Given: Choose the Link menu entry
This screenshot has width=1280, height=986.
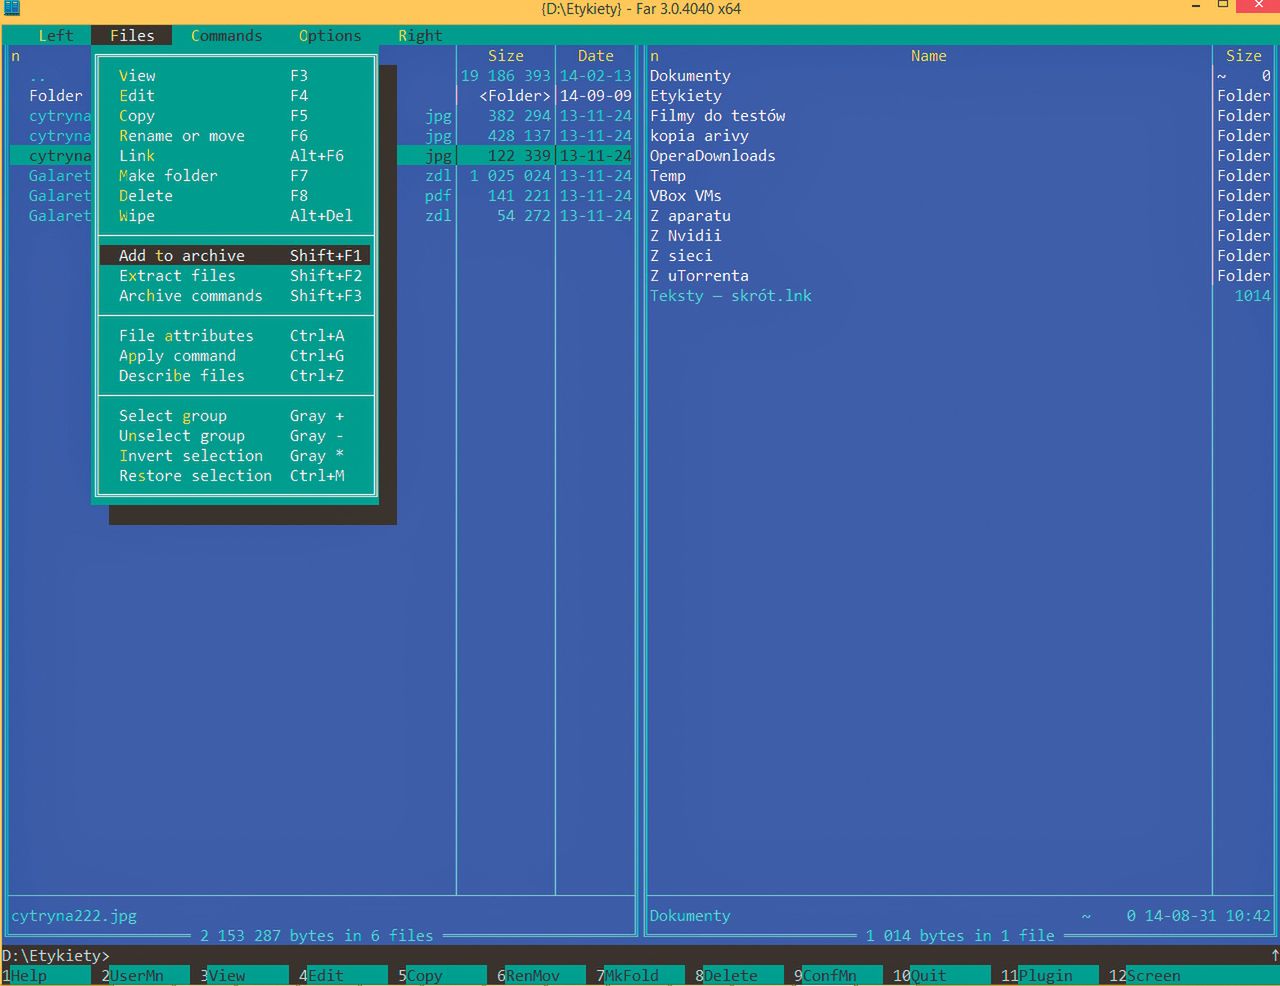Looking at the screenshot, I should [235, 155].
